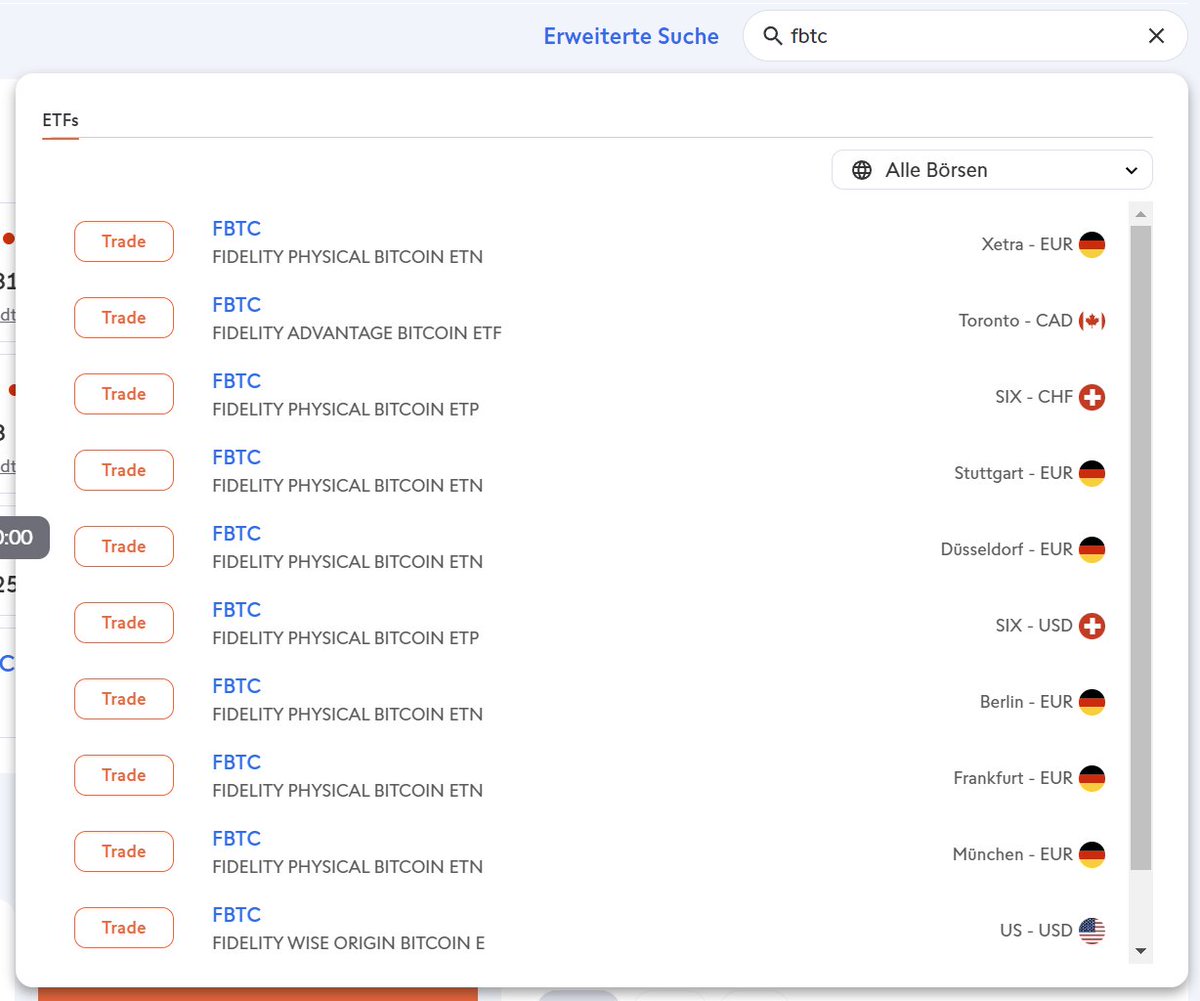The width and height of the screenshot is (1200, 1001).
Task: Open FBTC ticker link for Düsseldorf listing
Action: click(x=236, y=533)
